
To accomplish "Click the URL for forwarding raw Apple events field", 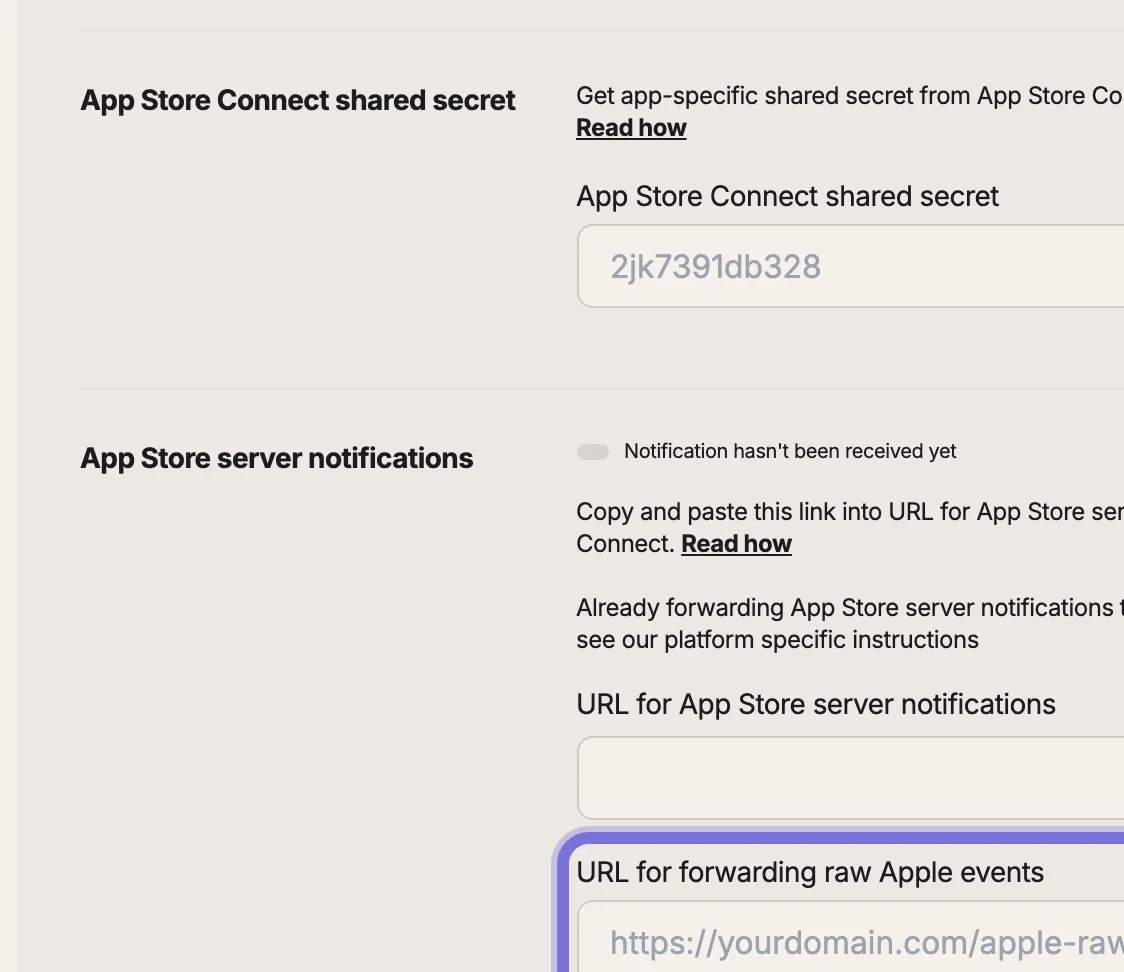I will click(x=850, y=937).
